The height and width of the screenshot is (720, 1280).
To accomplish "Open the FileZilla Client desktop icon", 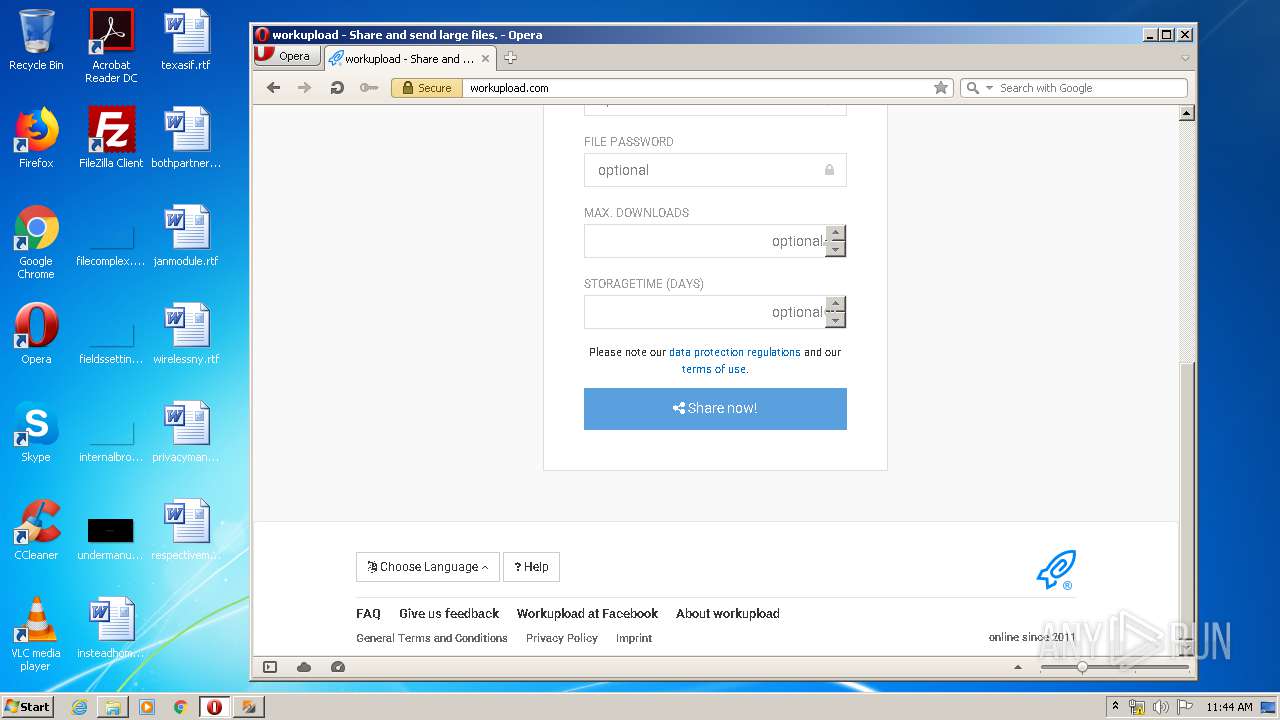I will pyautogui.click(x=111, y=138).
